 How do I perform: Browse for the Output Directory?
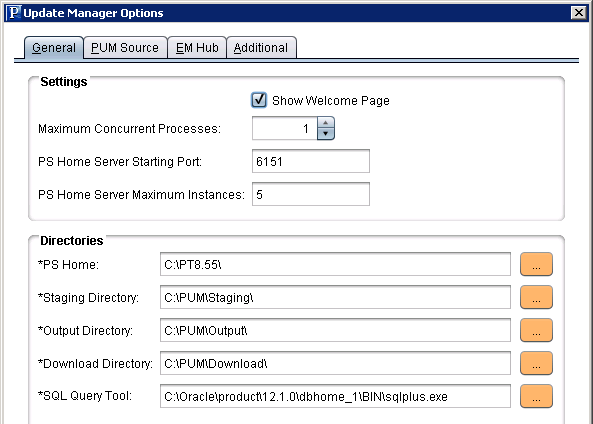point(536,330)
